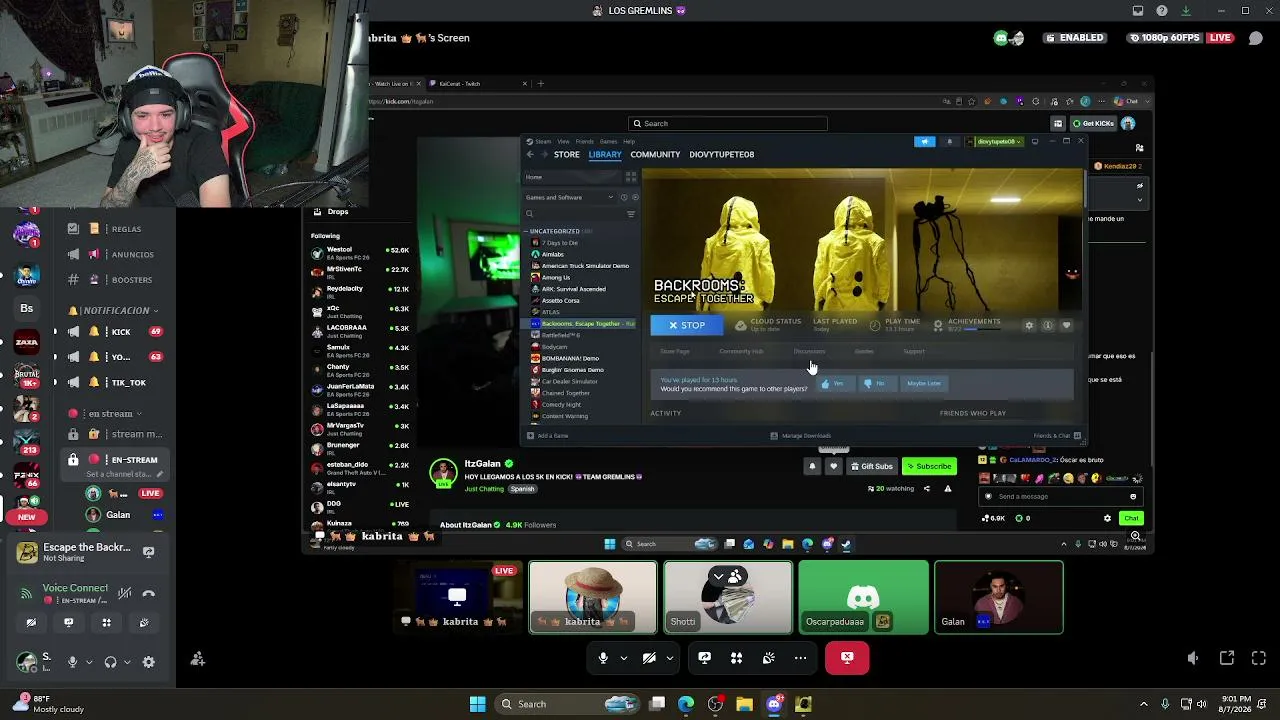
Task: Open the soundboard from the call control bar
Action: [x=768, y=658]
